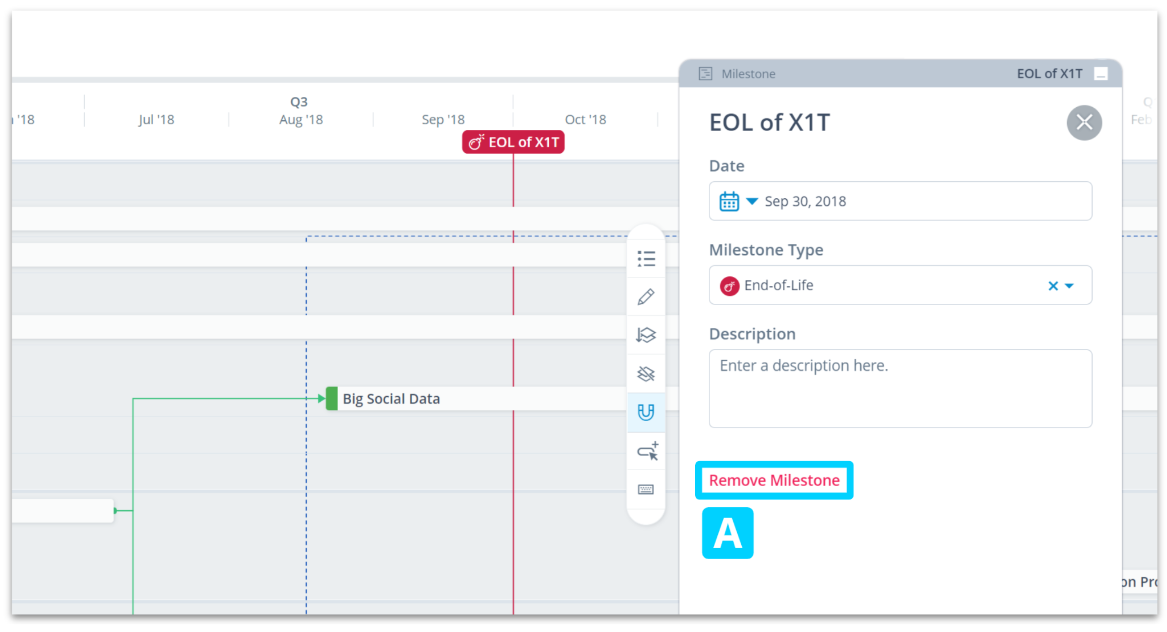Image resolution: width=1167 pixels, height=632 pixels.
Task: Minimize the Milestone panel
Action: pos(1101,73)
